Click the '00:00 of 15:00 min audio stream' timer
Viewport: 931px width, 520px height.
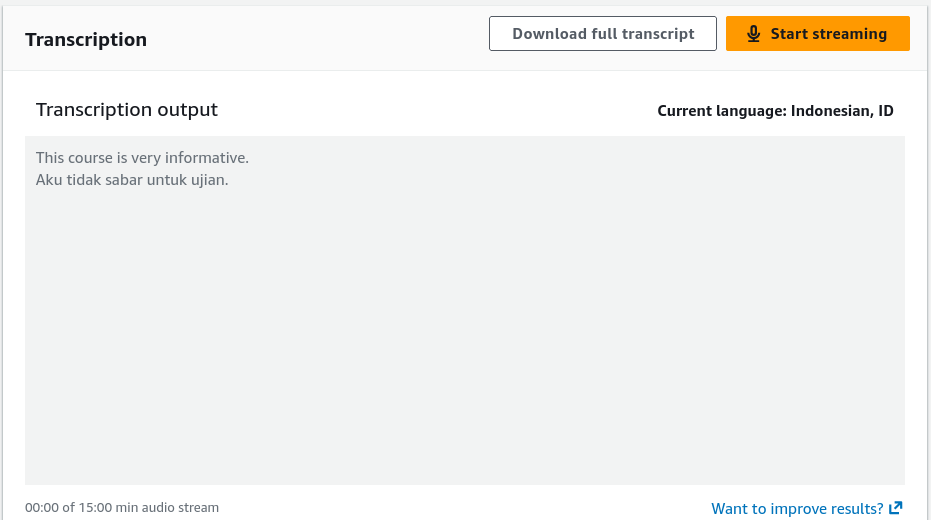pyautogui.click(x=122, y=508)
